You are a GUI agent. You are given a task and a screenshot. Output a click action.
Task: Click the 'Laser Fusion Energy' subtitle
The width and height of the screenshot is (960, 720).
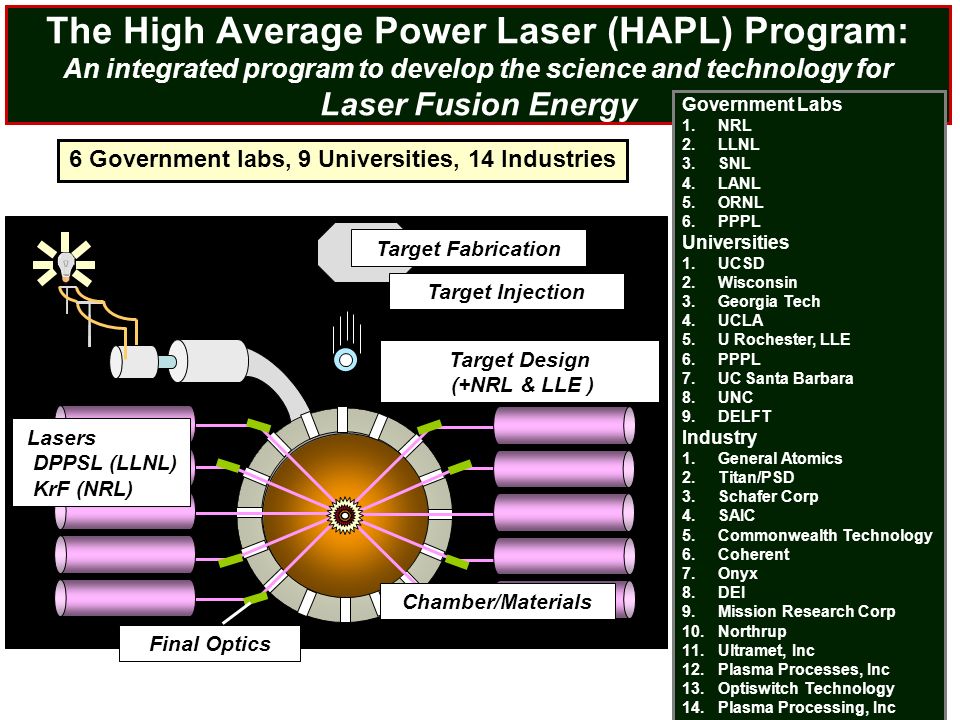click(479, 104)
